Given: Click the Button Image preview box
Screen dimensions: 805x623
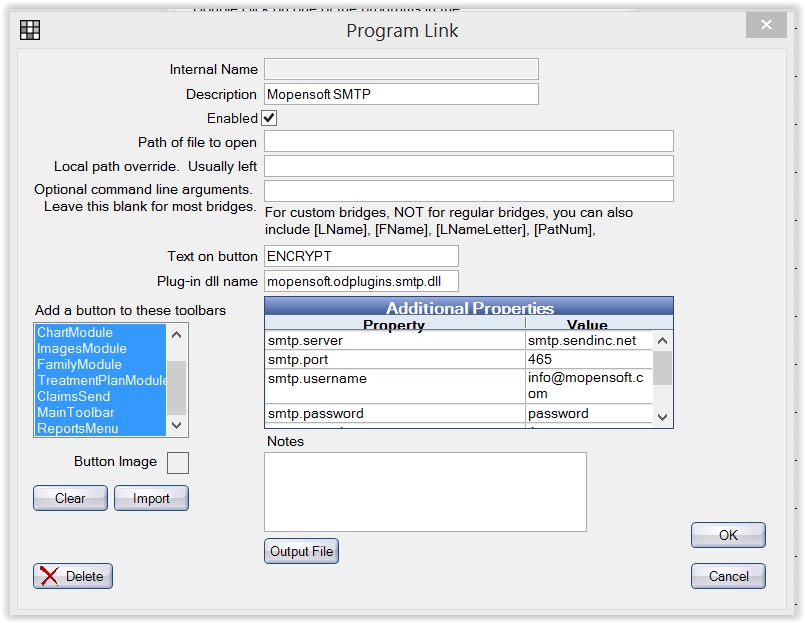Looking at the screenshot, I should click(178, 463).
